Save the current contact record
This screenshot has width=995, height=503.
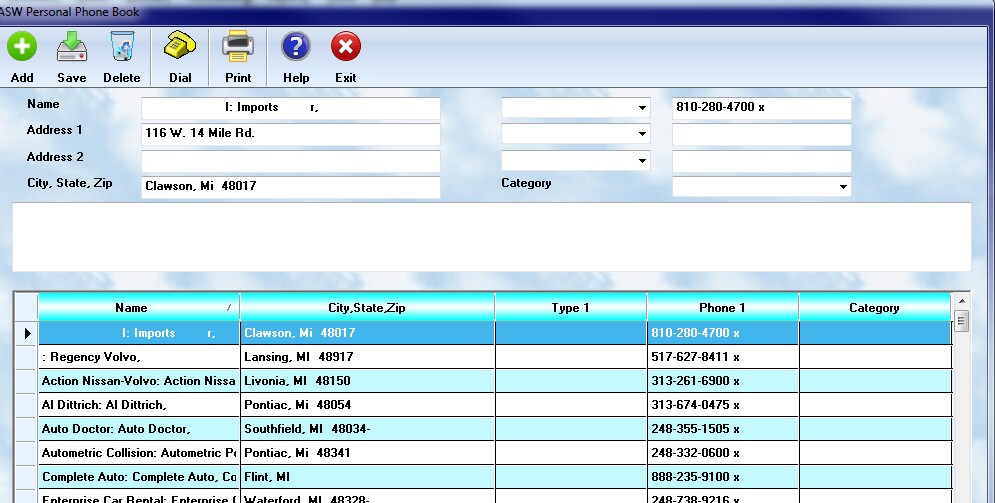pos(72,48)
